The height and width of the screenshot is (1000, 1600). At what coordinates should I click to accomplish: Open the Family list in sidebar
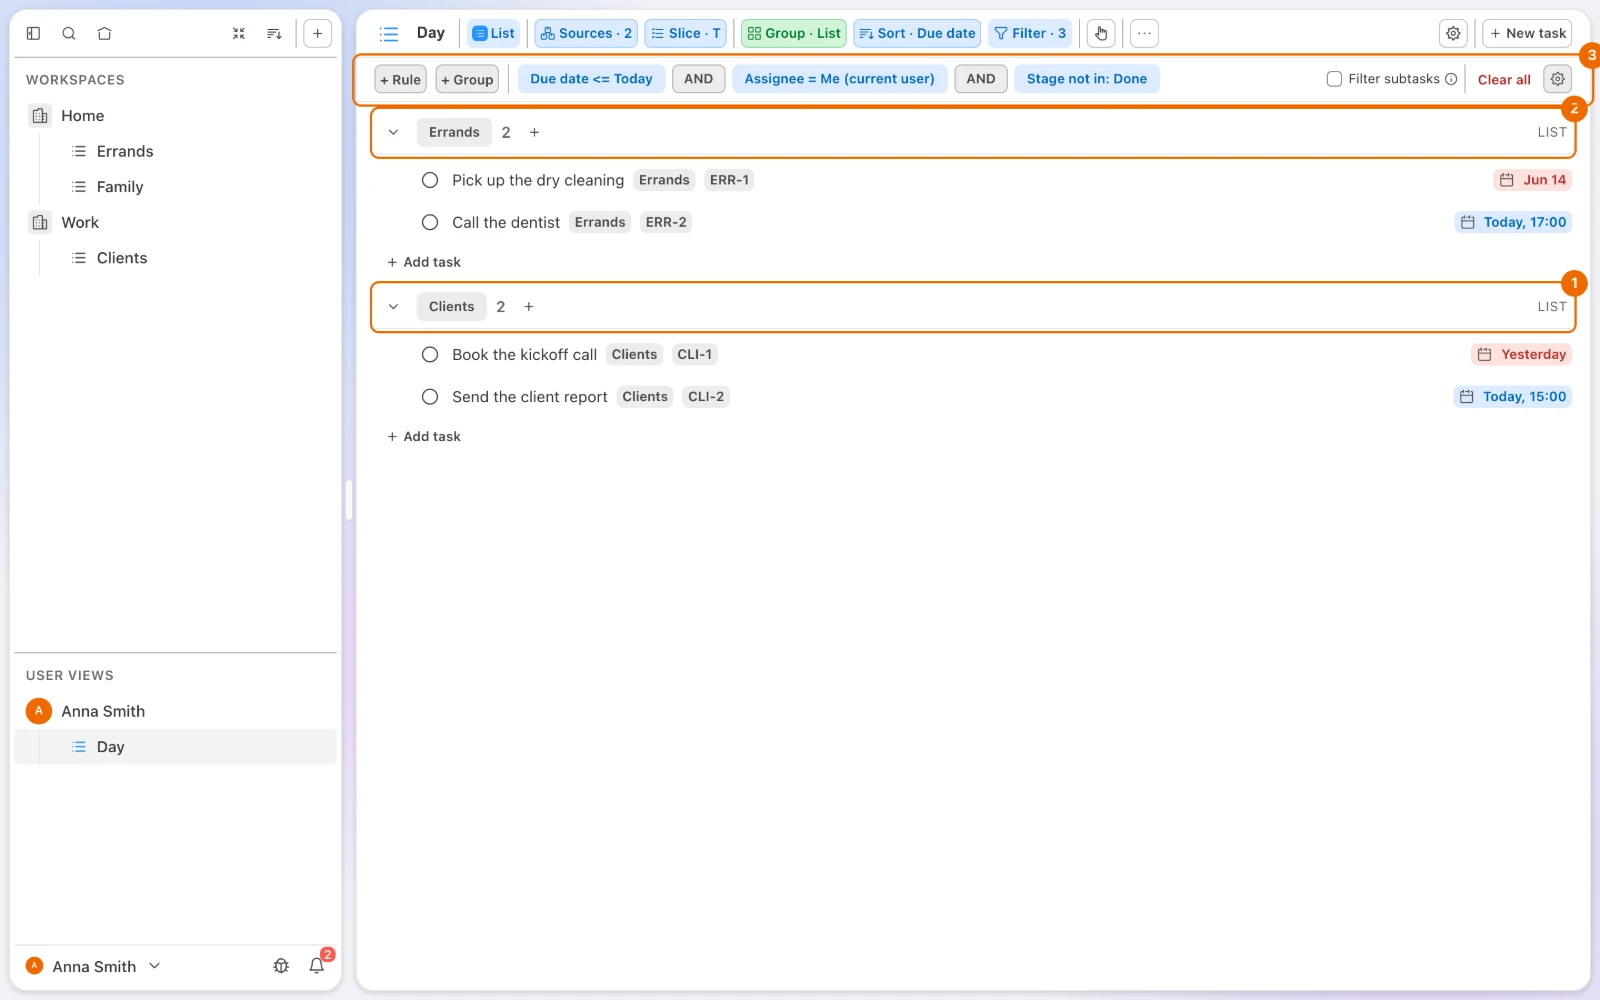point(120,187)
